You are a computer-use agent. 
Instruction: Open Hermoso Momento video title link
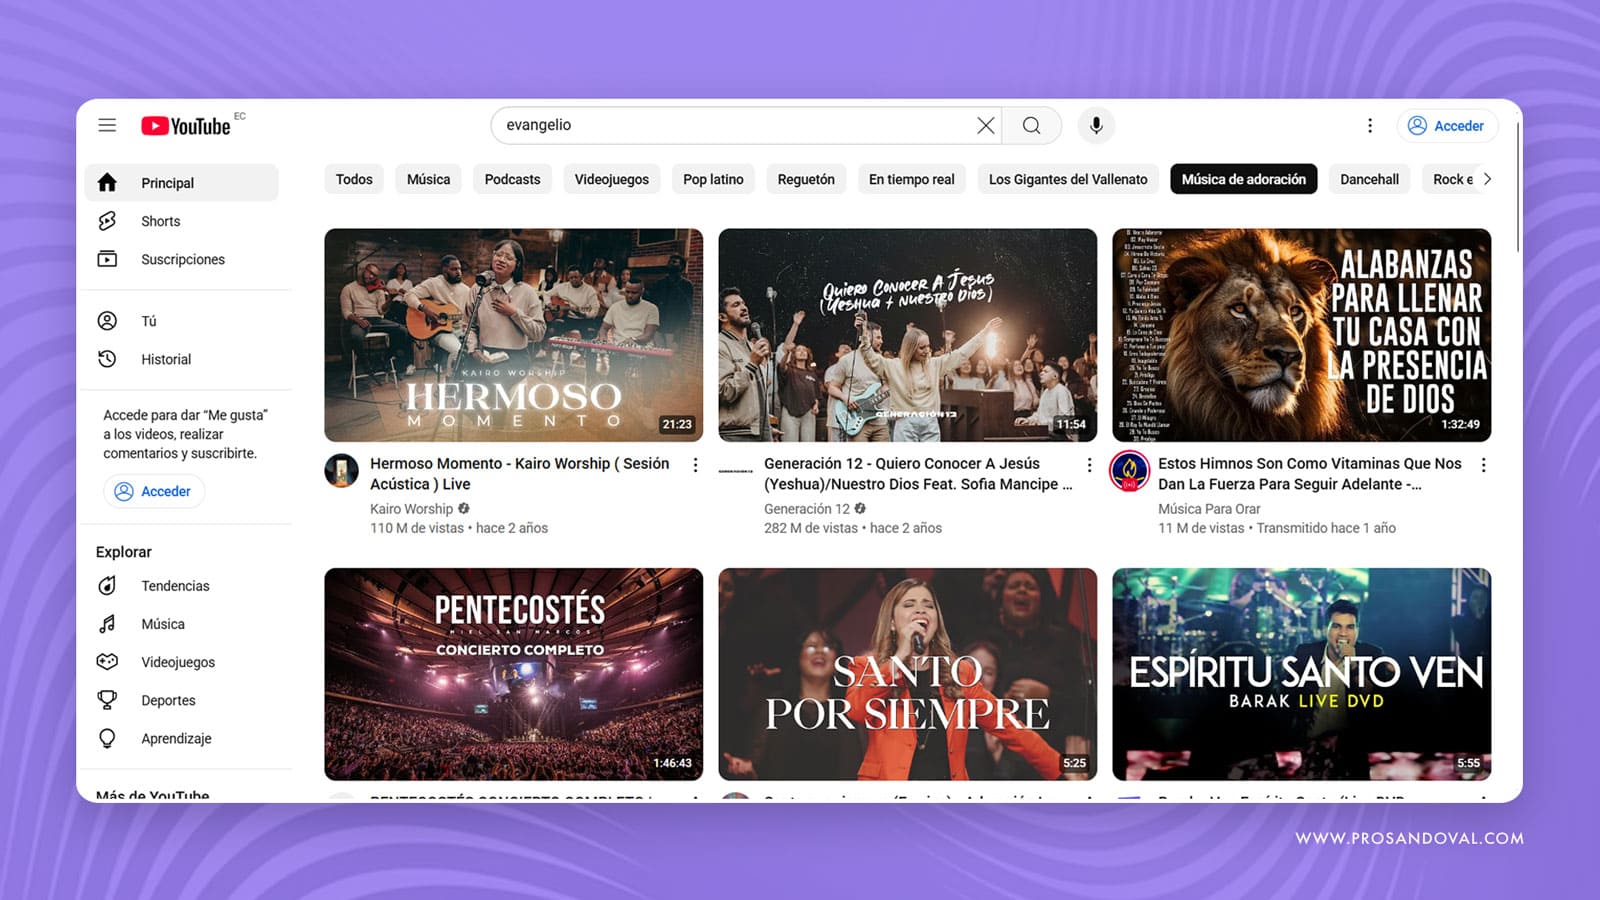pyautogui.click(x=520, y=474)
